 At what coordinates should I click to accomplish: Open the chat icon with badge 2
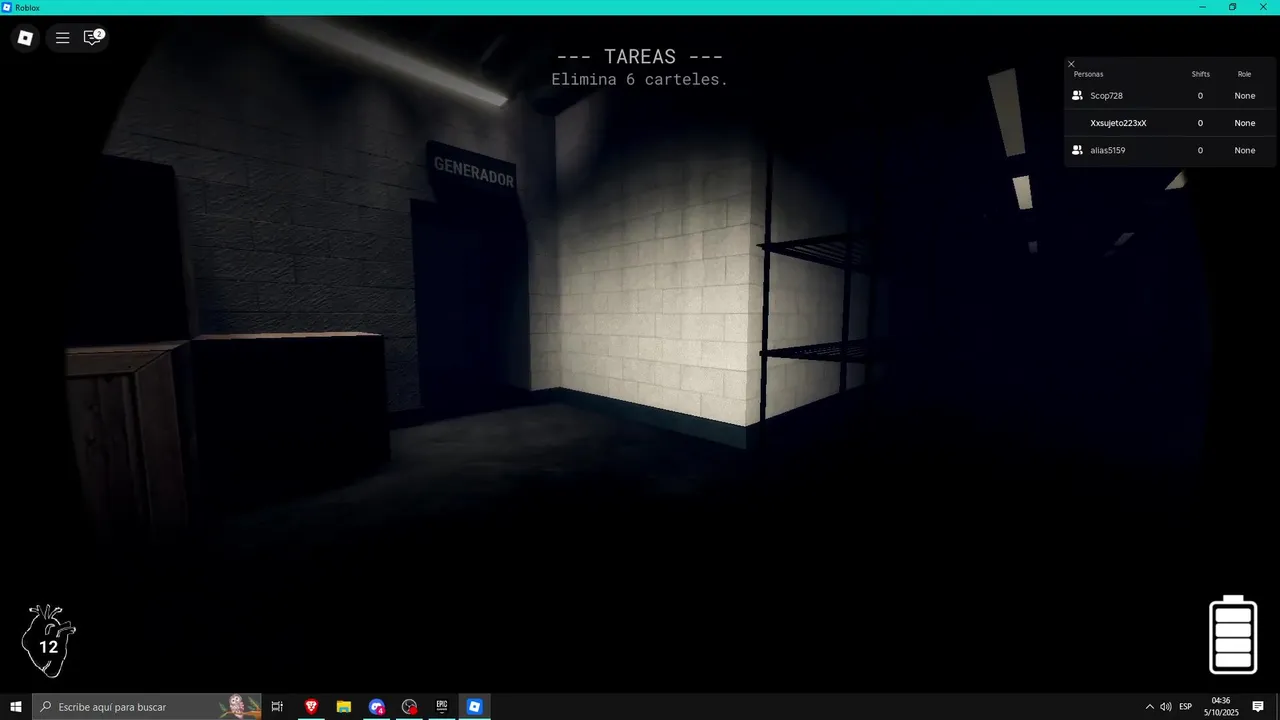click(x=93, y=37)
